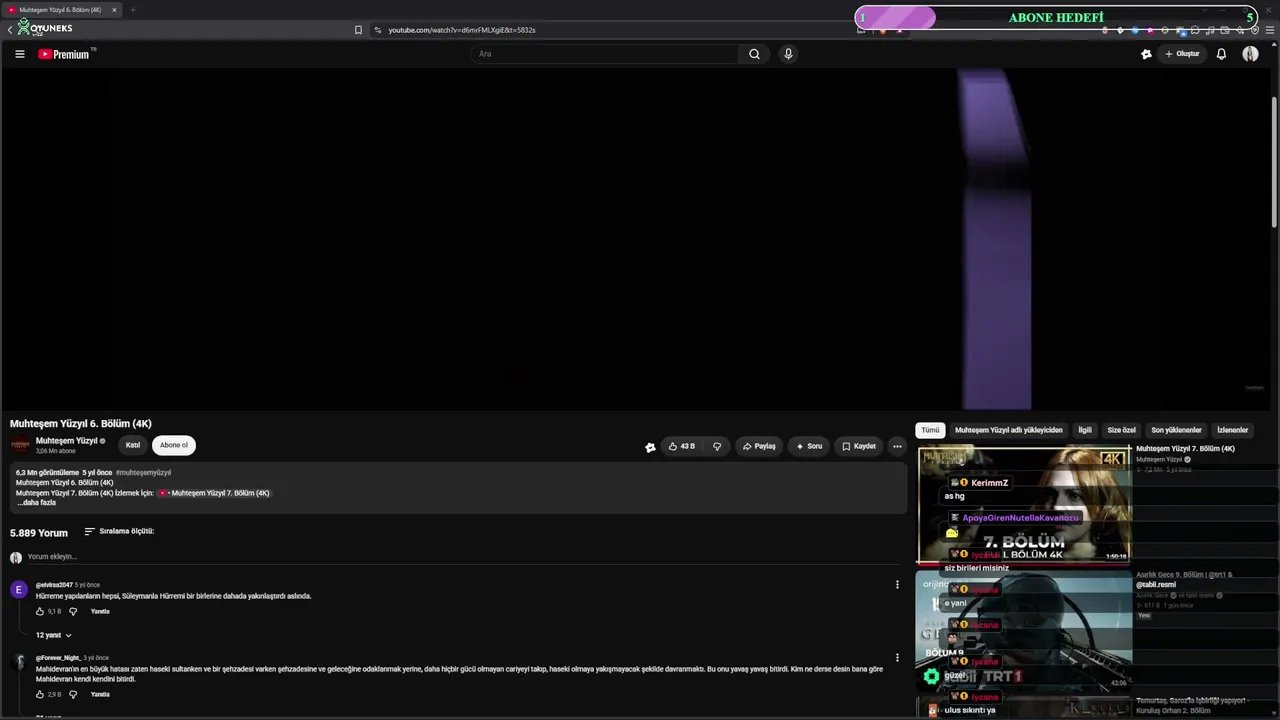
Task: Go back with the browser back arrow
Action: (x=10, y=30)
